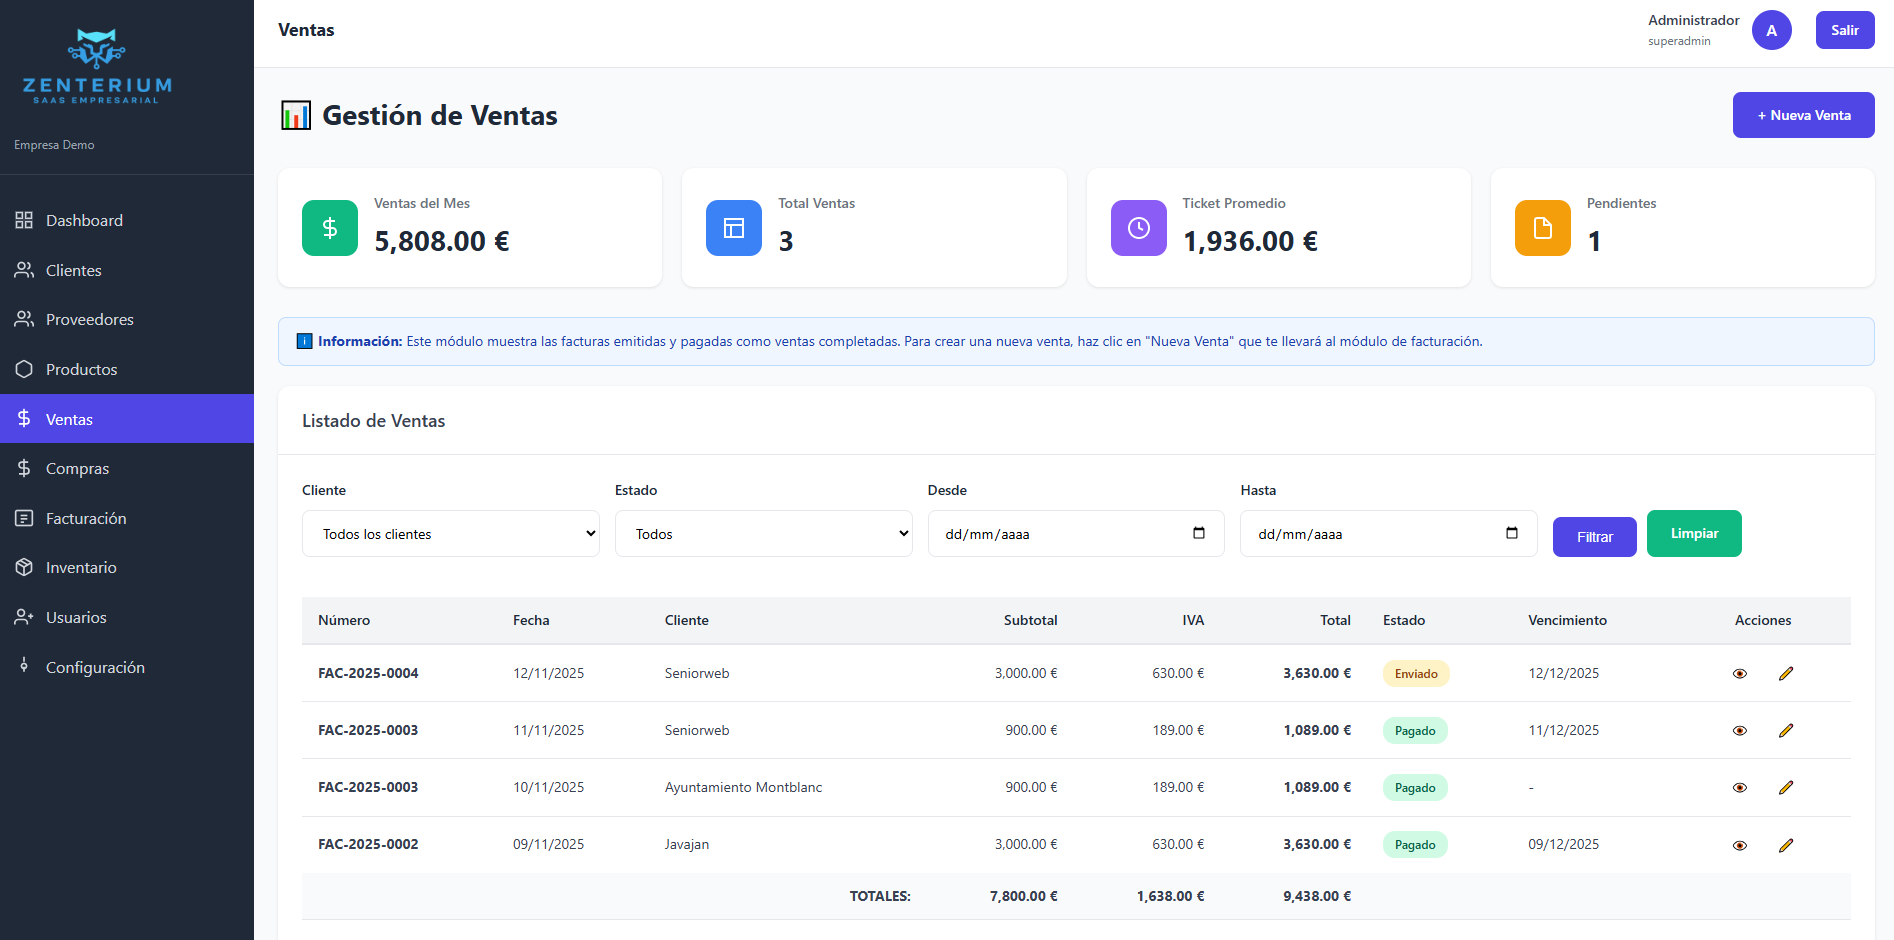The width and height of the screenshot is (1894, 940).
Task: Click the purple clock Ticket Promedio icon
Action: [1138, 228]
